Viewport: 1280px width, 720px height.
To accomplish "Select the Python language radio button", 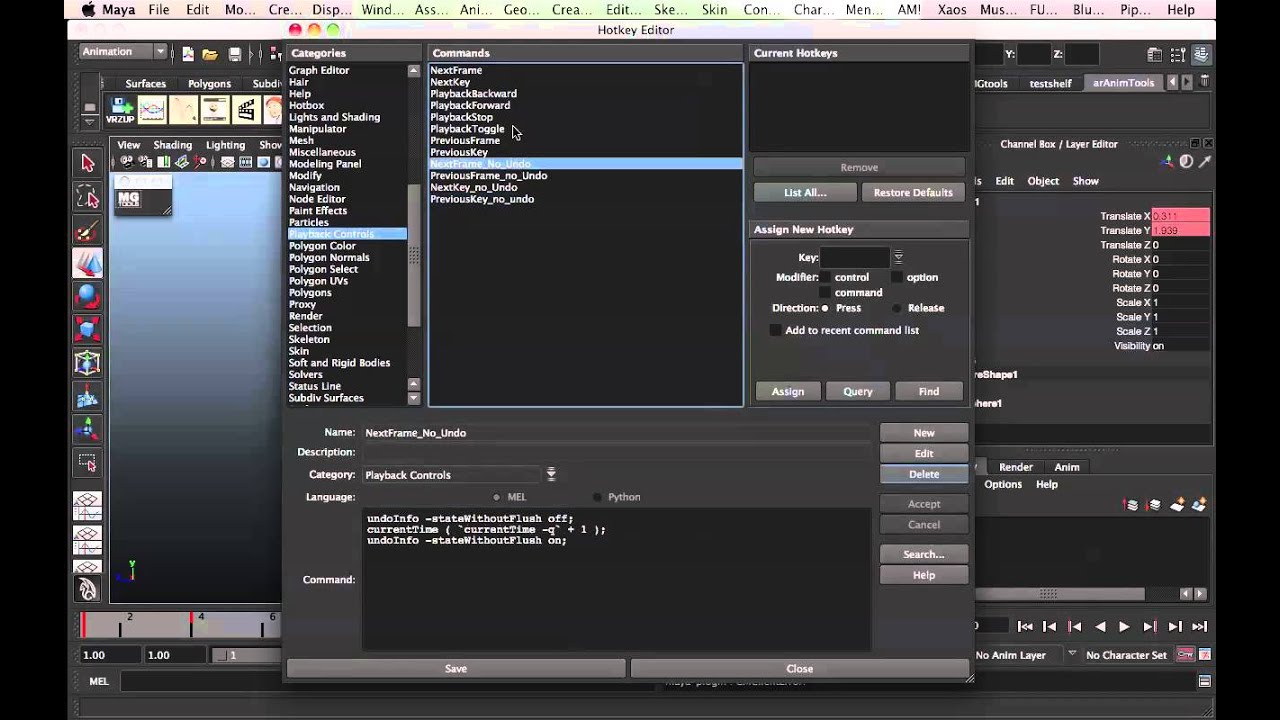I will click(x=598, y=497).
